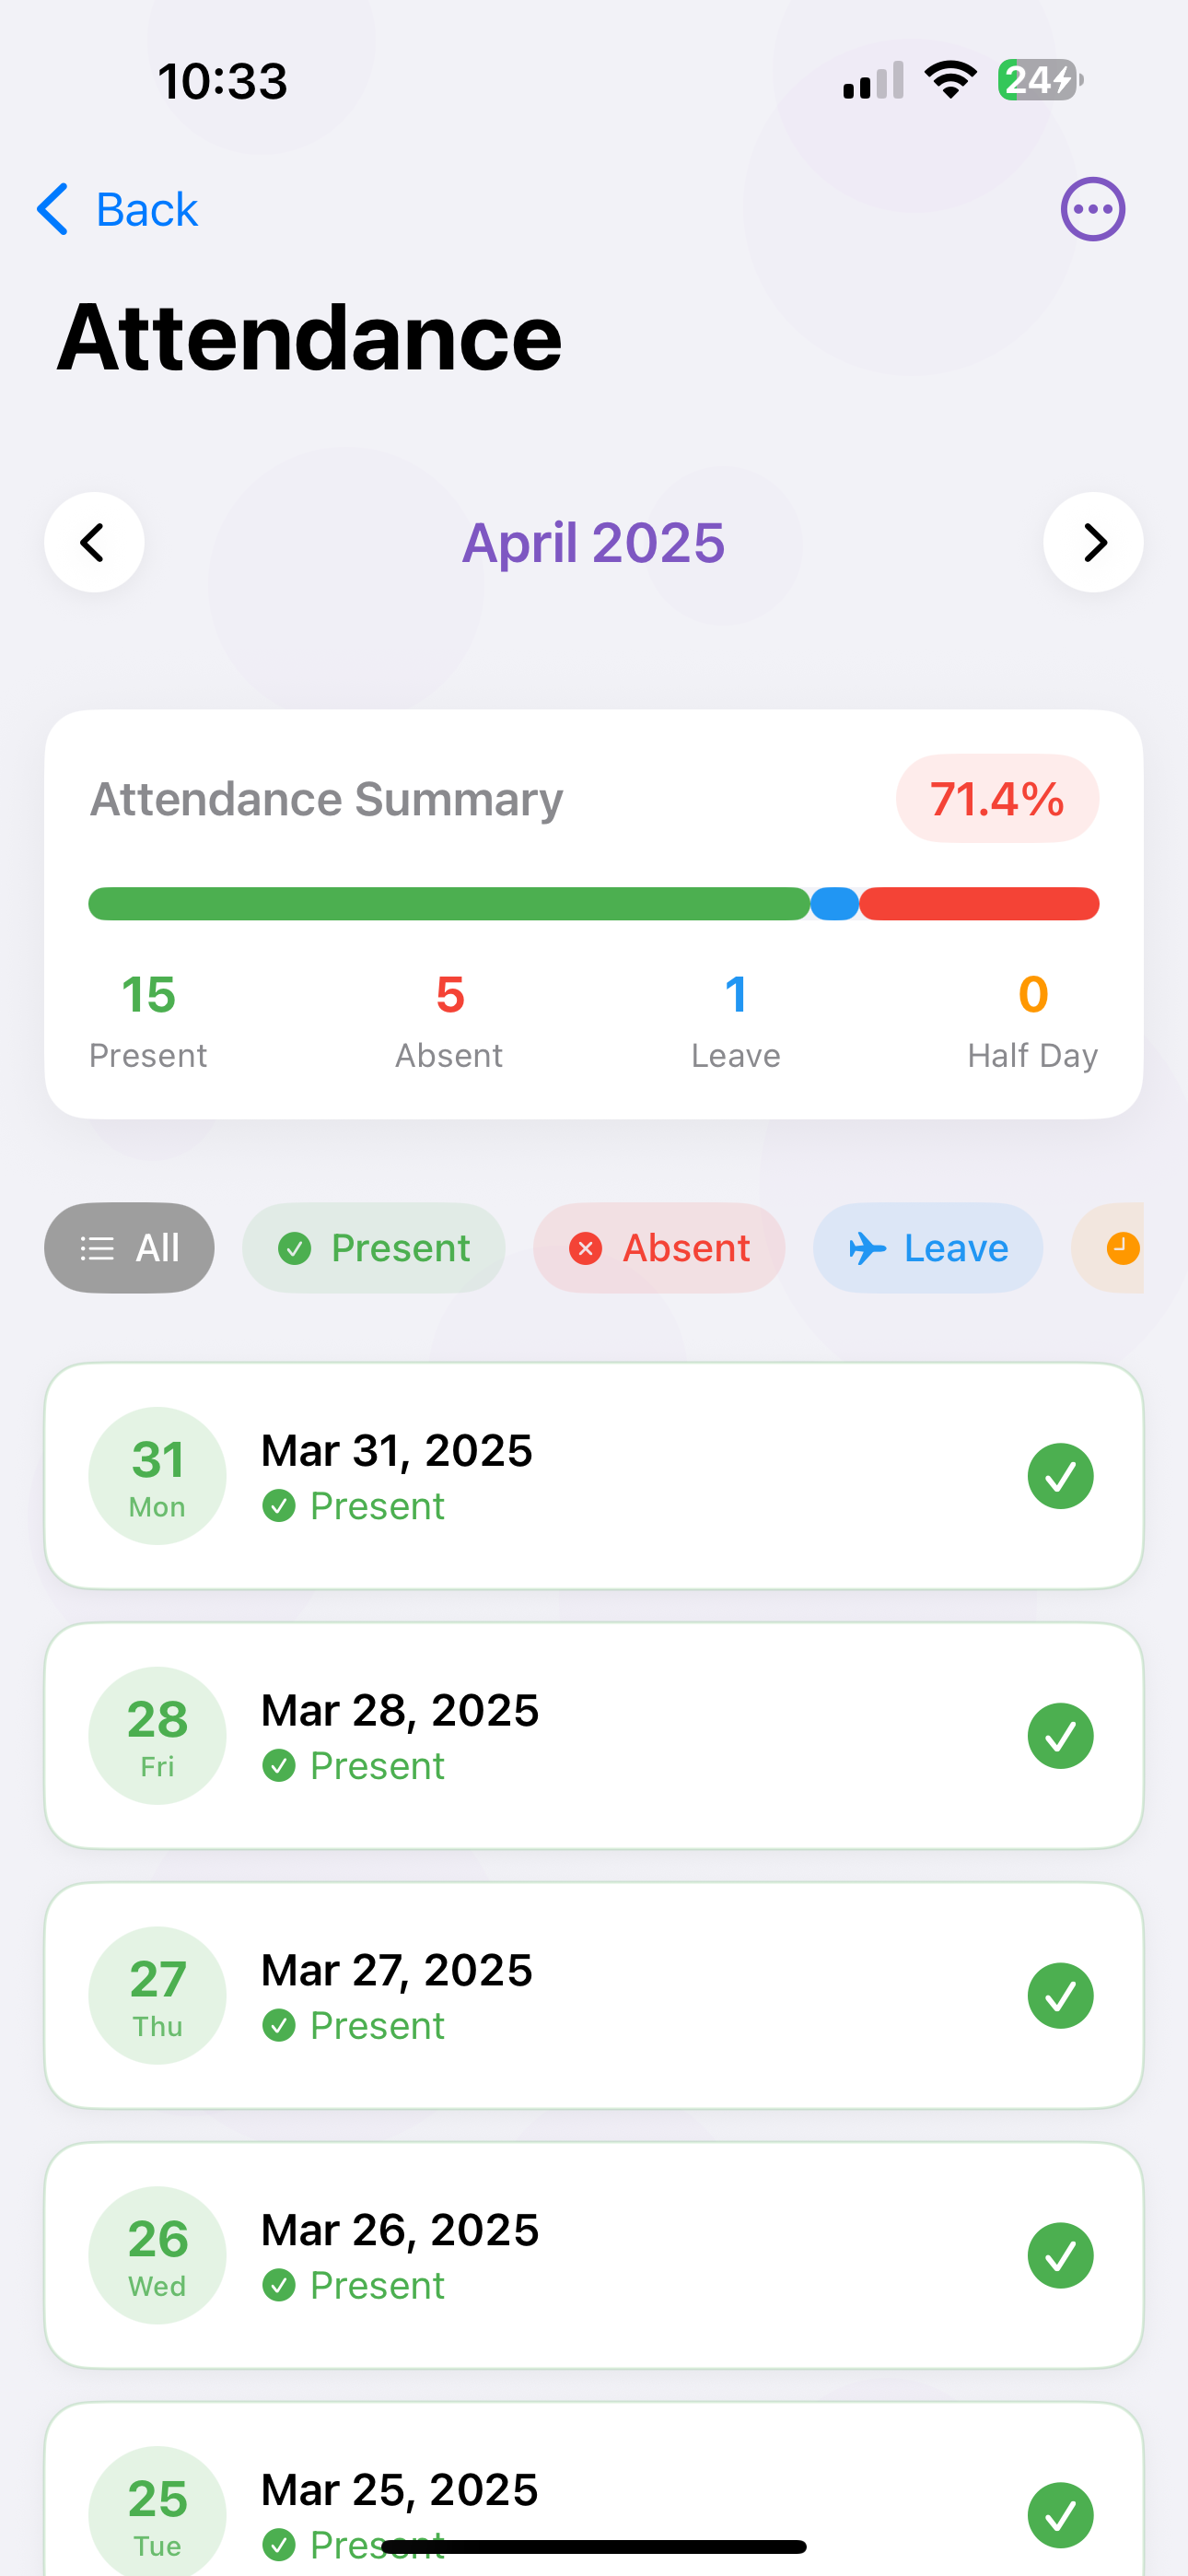This screenshot has width=1188, height=2576.
Task: Tap the green checkmark for Mar 31
Action: 1060,1476
